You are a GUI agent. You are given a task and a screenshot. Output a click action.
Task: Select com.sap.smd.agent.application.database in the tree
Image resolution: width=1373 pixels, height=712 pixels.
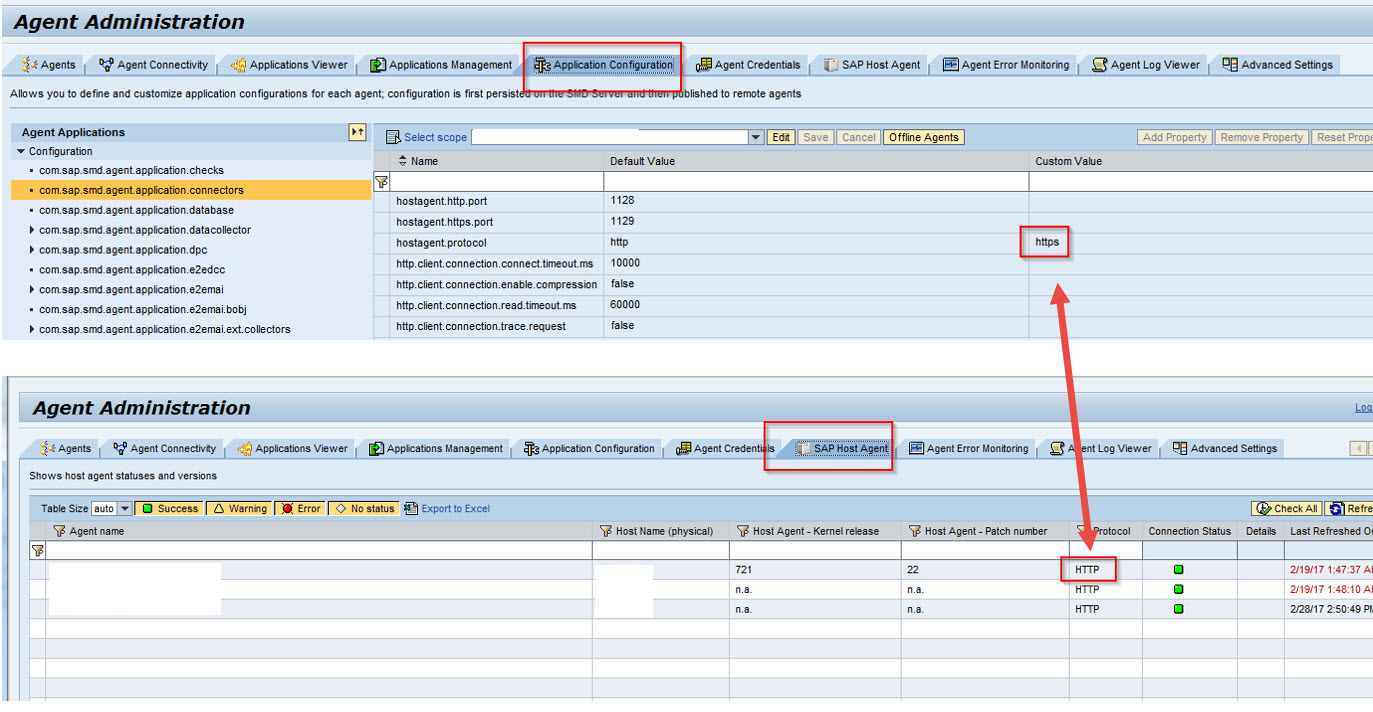click(136, 210)
